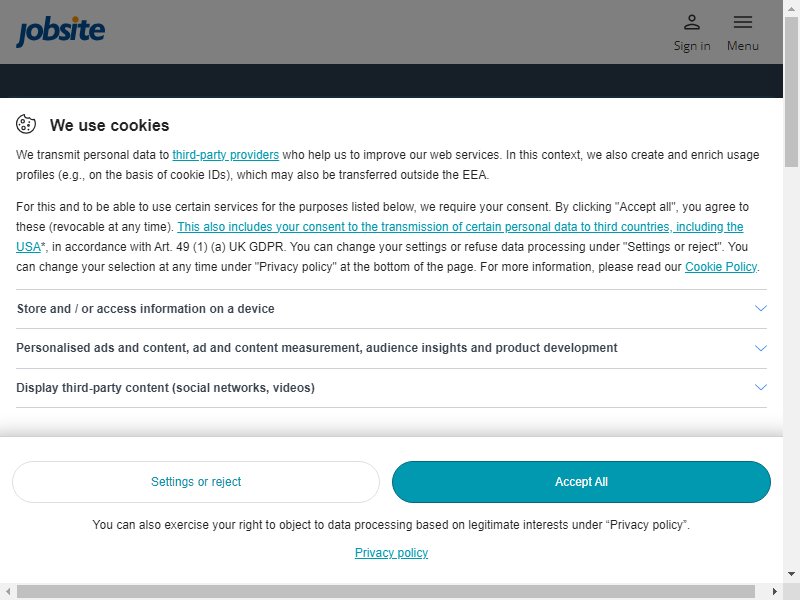Click the Accept All button
The width and height of the screenshot is (800, 600).
pyautogui.click(x=581, y=482)
